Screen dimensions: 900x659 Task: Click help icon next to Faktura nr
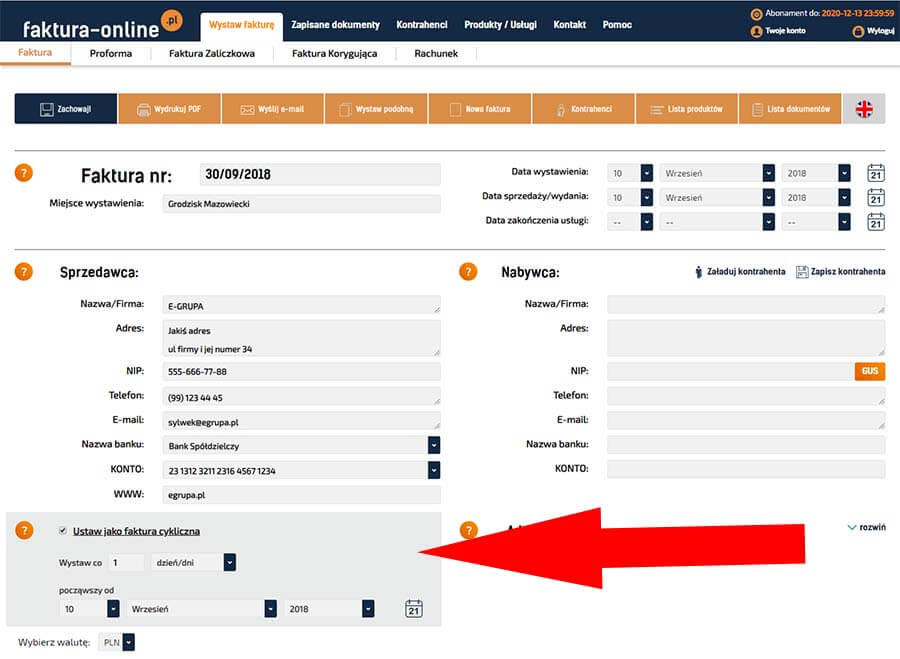[24, 173]
